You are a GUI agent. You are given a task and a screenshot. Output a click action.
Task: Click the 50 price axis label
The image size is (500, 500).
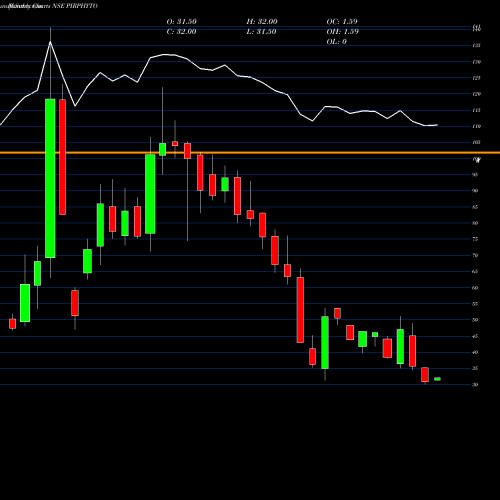click(x=475, y=320)
